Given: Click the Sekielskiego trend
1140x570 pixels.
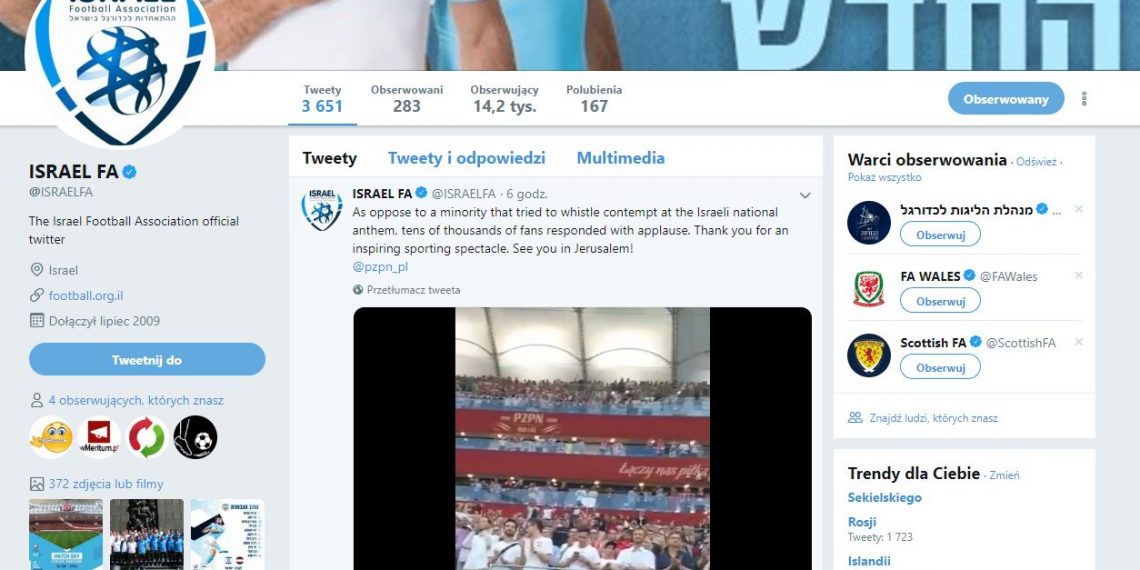Looking at the screenshot, I should [884, 497].
